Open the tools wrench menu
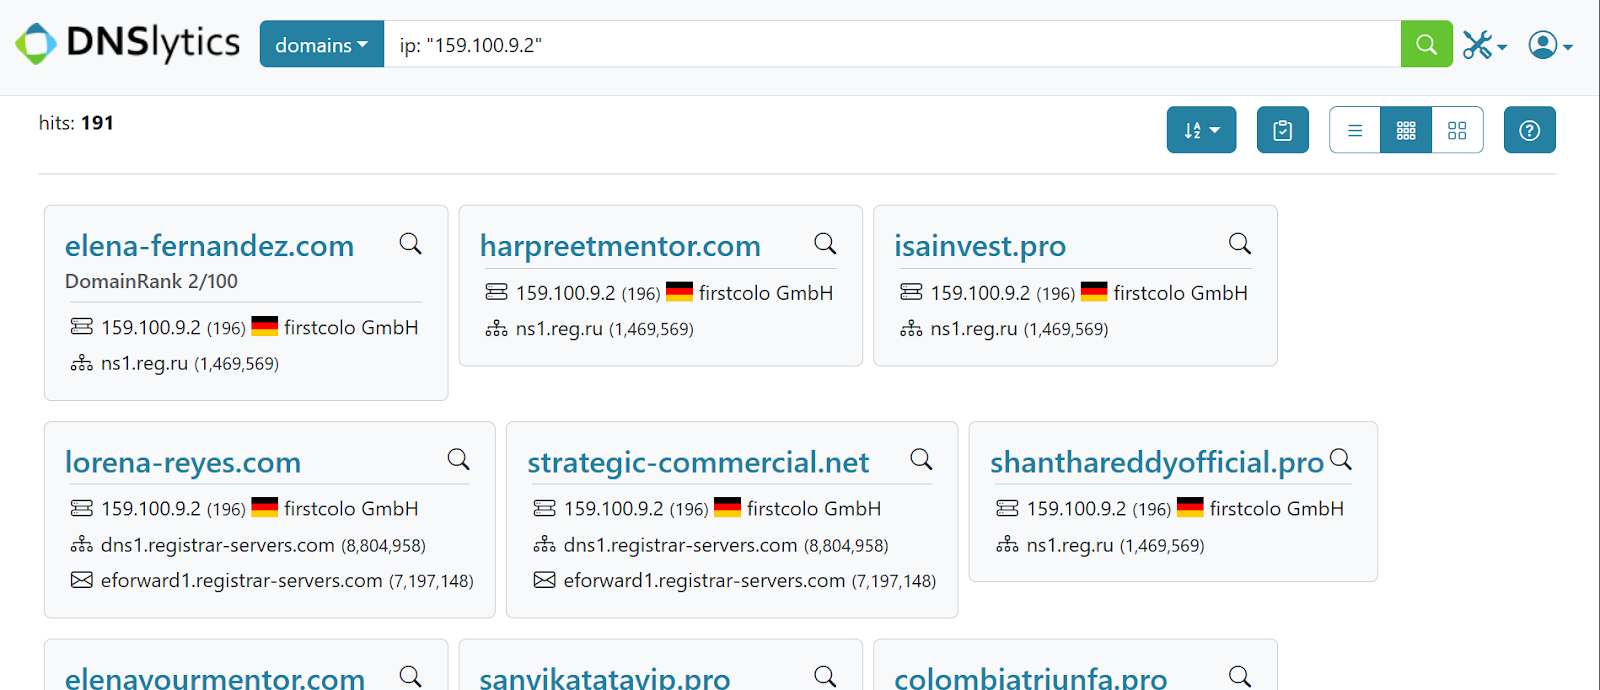Viewport: 1600px width, 690px height. (1484, 45)
